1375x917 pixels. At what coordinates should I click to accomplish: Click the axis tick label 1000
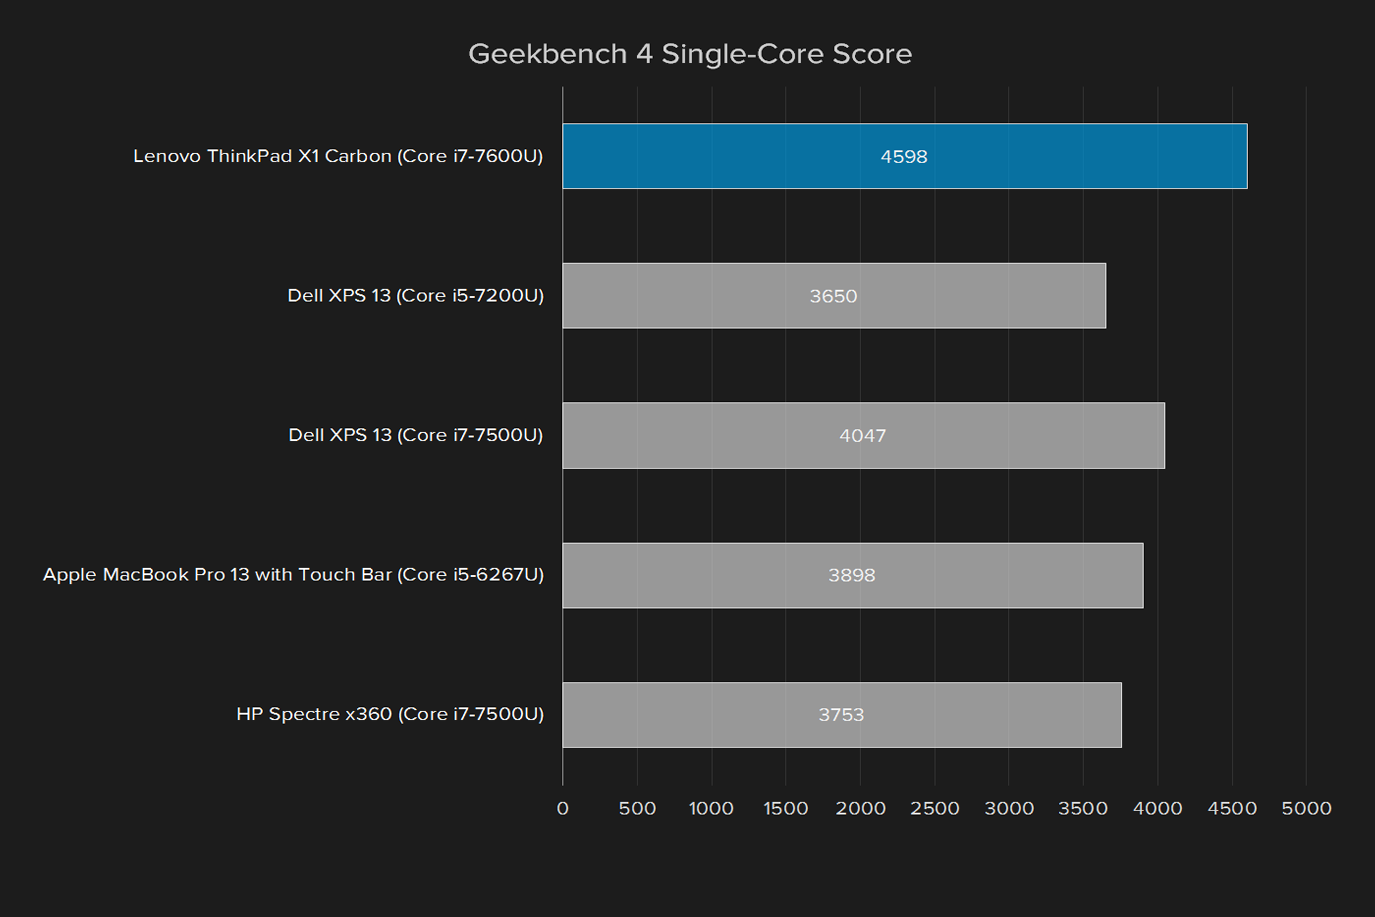tap(711, 808)
